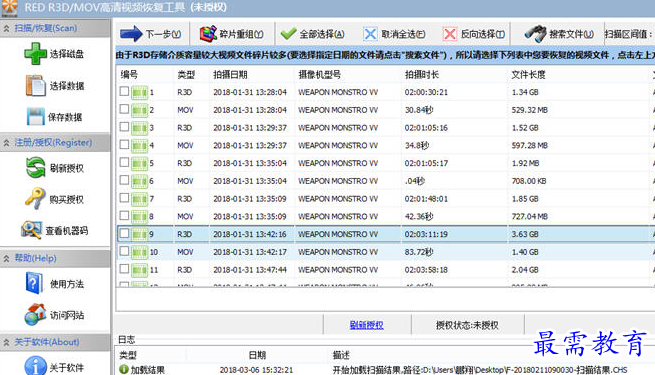
Task: Click Refresh License (刷新授权) green arrows icon
Action: coord(36,168)
